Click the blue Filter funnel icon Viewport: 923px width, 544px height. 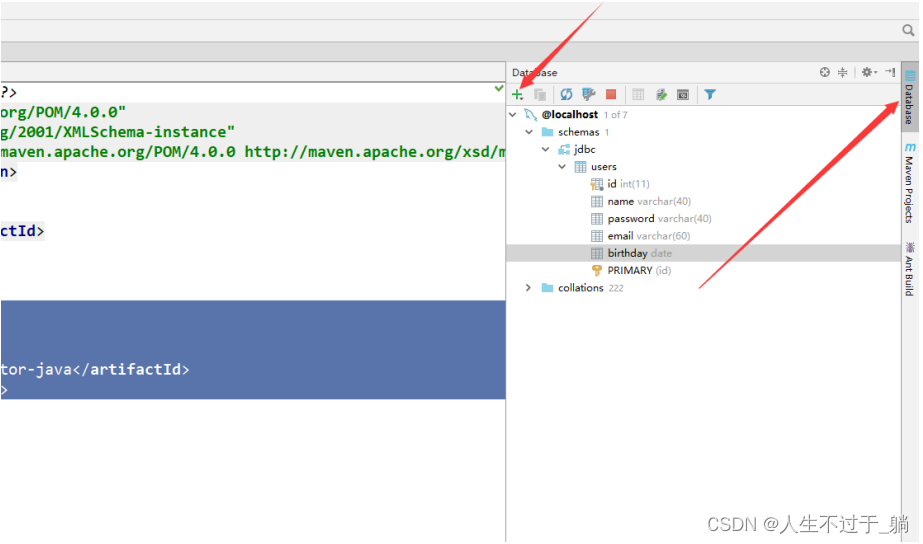(x=710, y=94)
